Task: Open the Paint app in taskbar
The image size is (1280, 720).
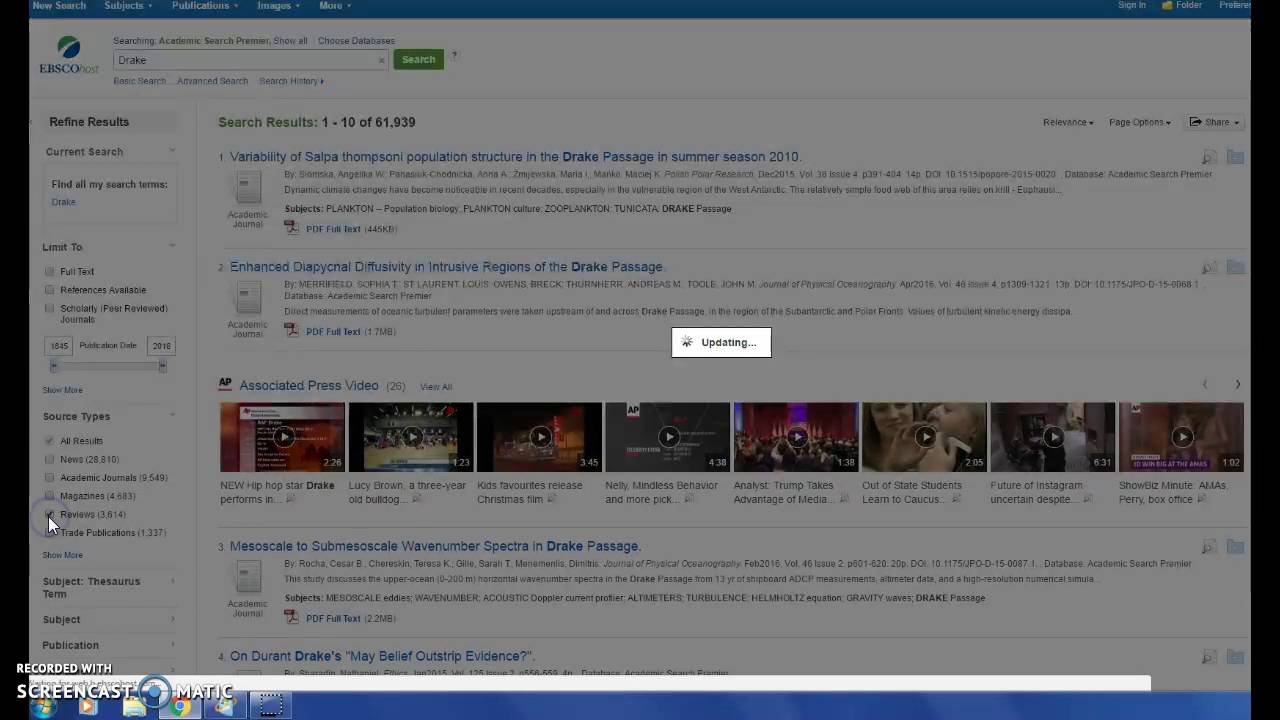Action: (x=225, y=706)
